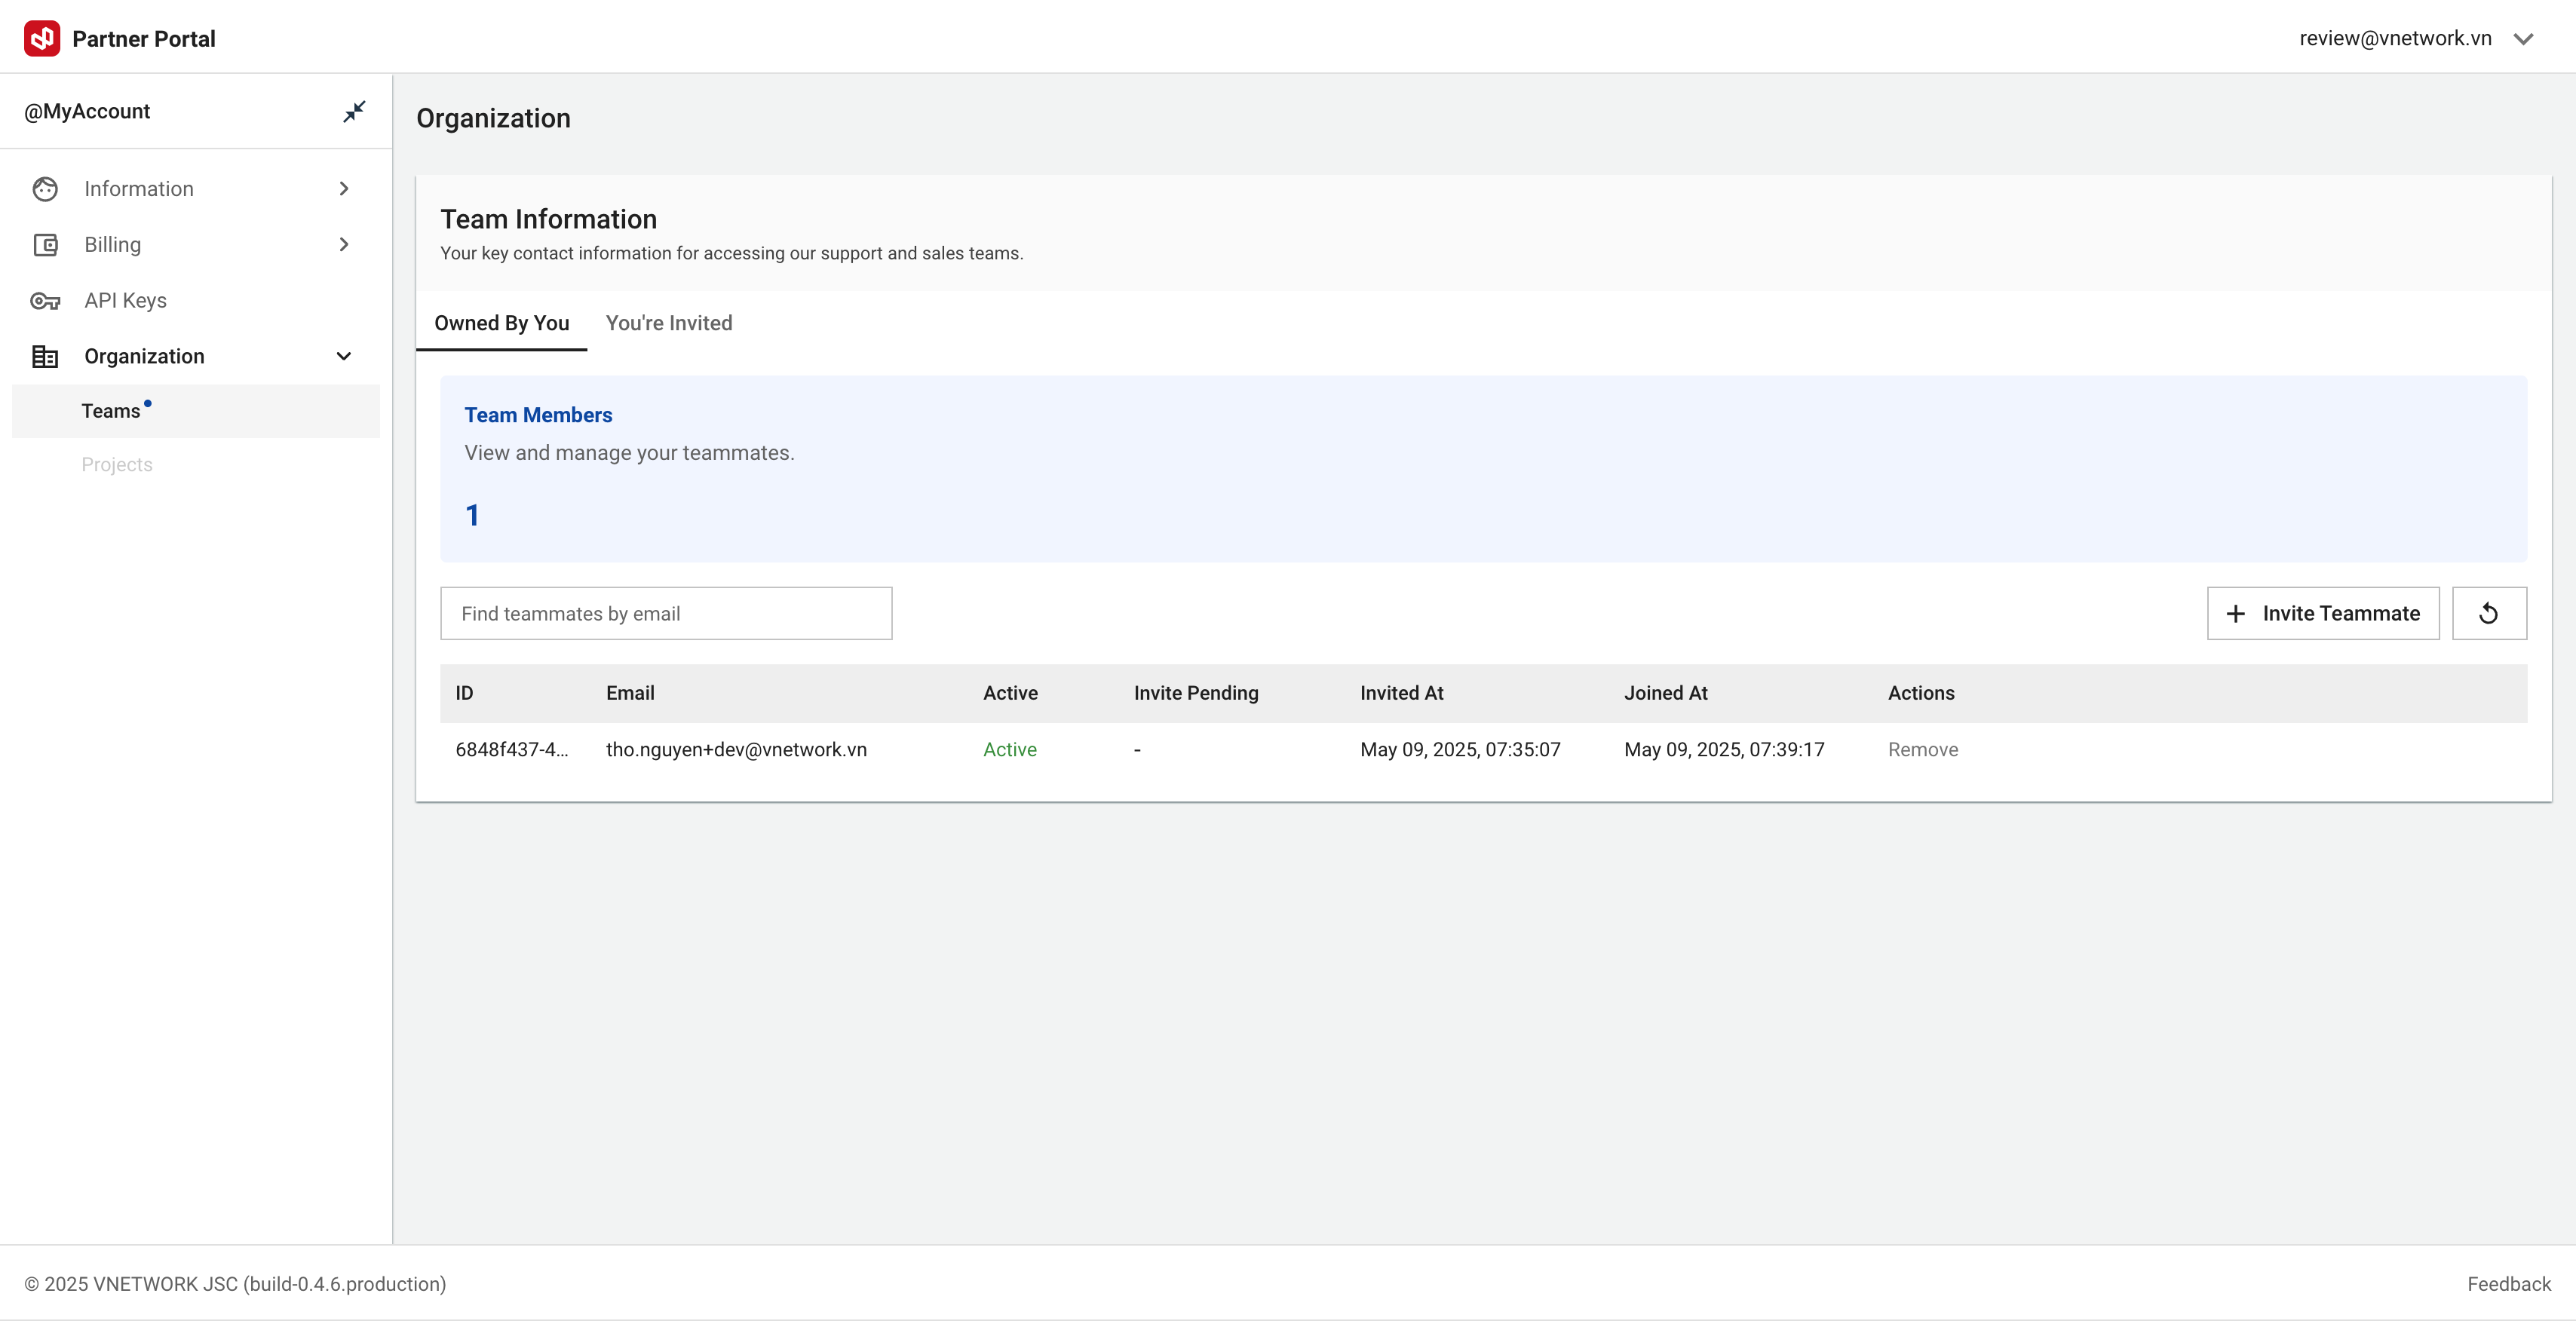
Task: Open the Projects submenu item
Action: 196,465
